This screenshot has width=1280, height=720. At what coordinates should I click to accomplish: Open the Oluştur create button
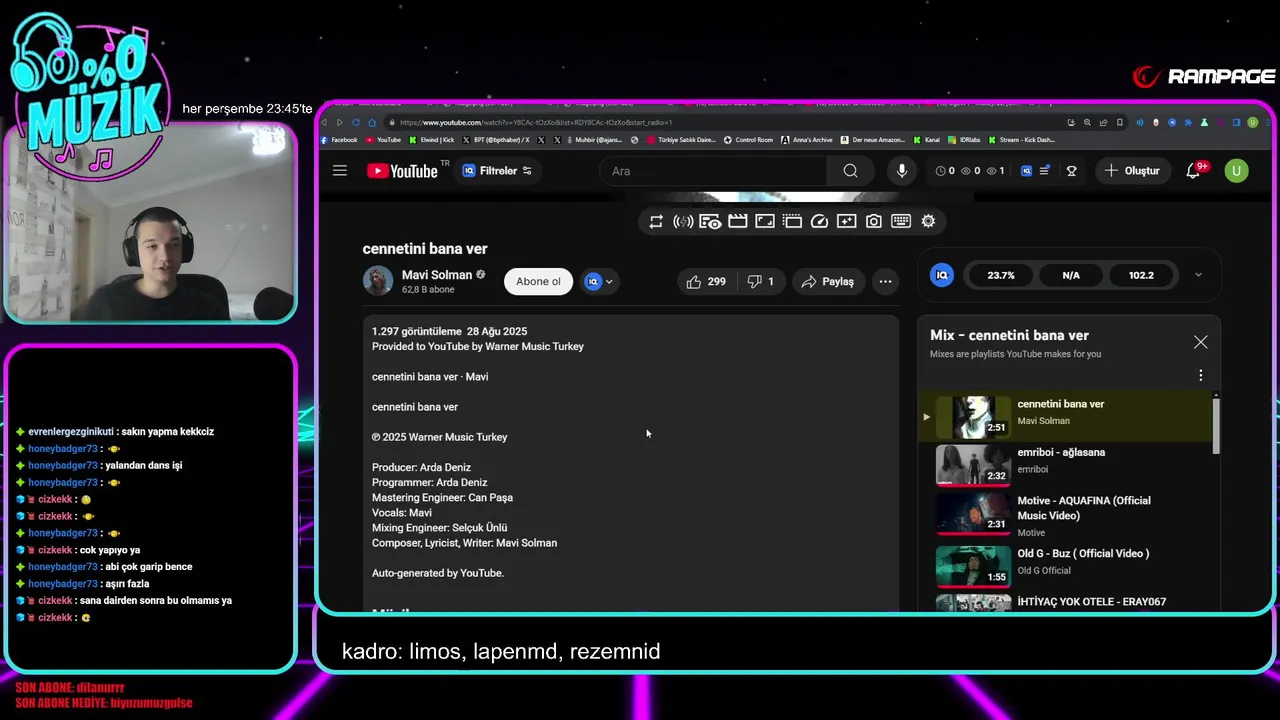click(x=1131, y=171)
